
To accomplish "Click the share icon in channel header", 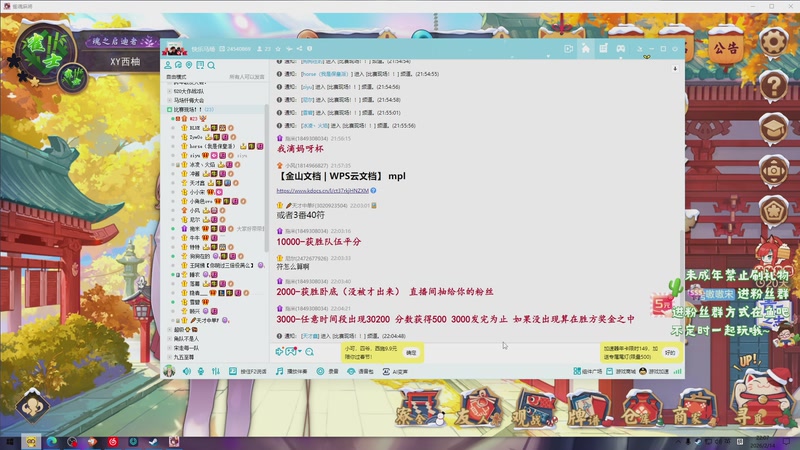I will click(299, 49).
